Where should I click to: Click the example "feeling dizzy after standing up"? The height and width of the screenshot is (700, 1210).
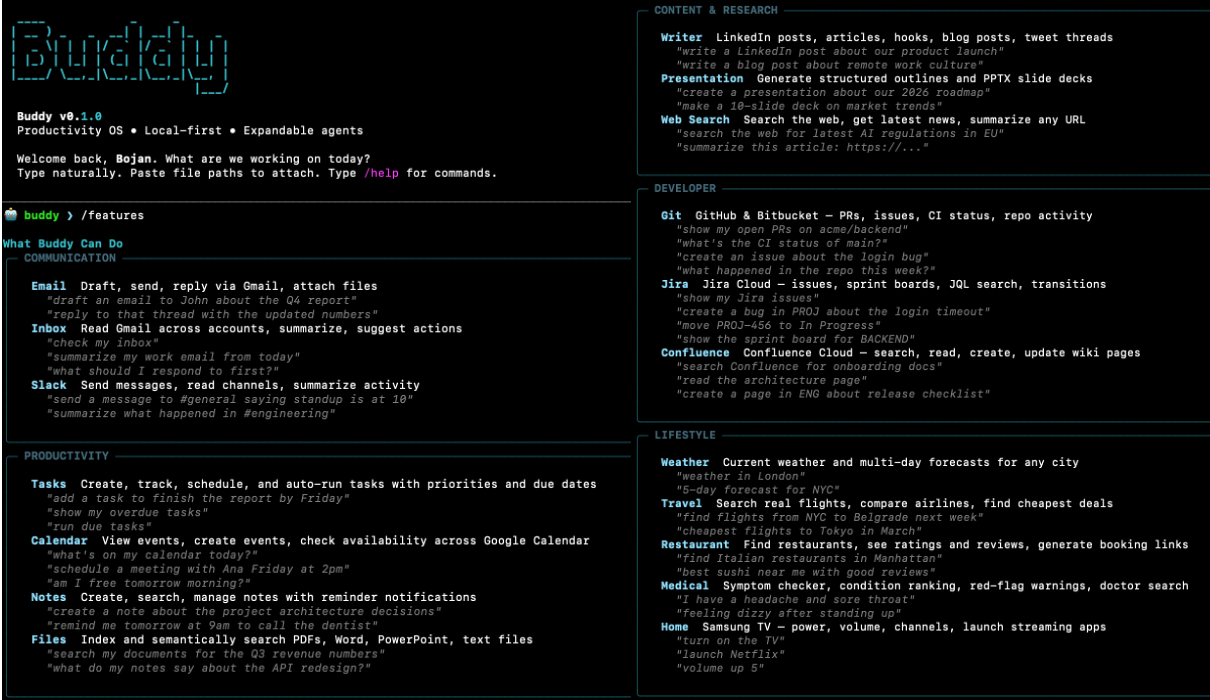[x=789, y=613]
